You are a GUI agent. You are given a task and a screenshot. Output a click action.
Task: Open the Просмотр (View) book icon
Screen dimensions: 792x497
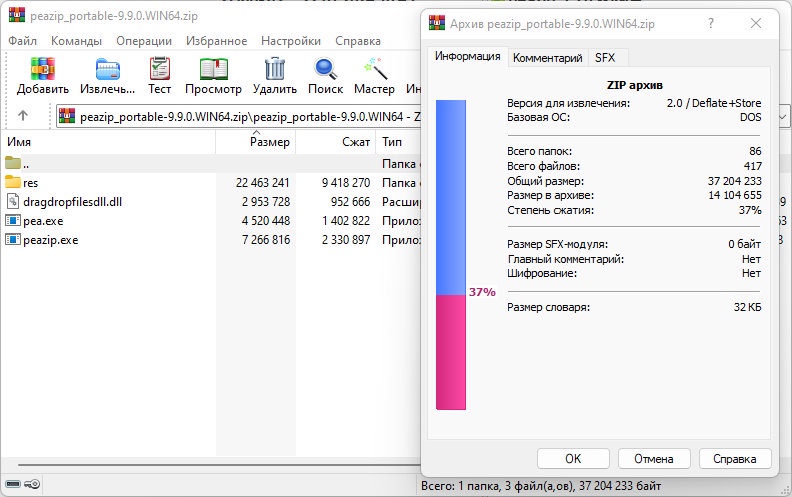[x=213, y=69]
